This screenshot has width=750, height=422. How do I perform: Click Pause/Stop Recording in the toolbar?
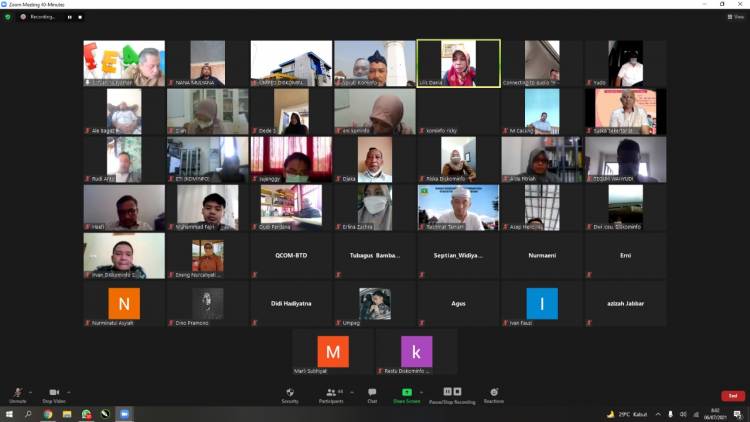coord(452,393)
